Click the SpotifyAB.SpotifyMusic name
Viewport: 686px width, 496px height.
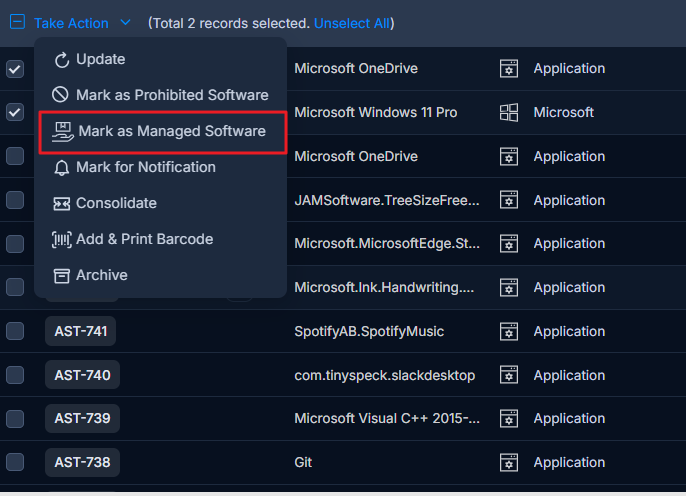tap(369, 332)
